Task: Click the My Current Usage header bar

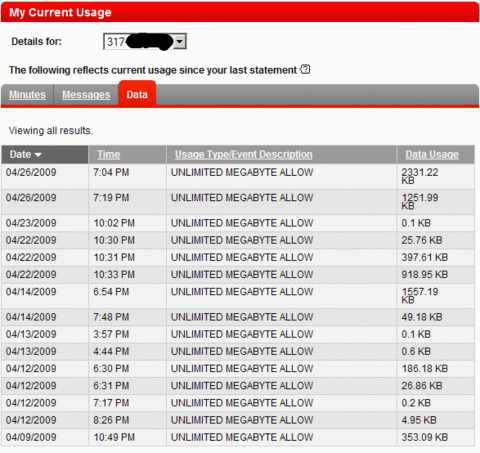Action: [240, 12]
